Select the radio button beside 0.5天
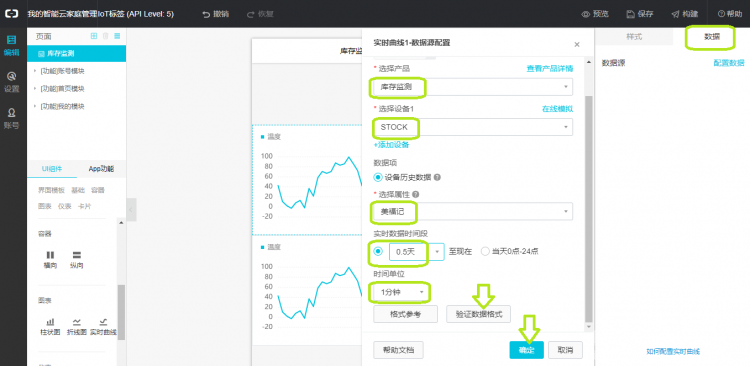Image resolution: width=750 pixels, height=366 pixels. click(x=378, y=251)
